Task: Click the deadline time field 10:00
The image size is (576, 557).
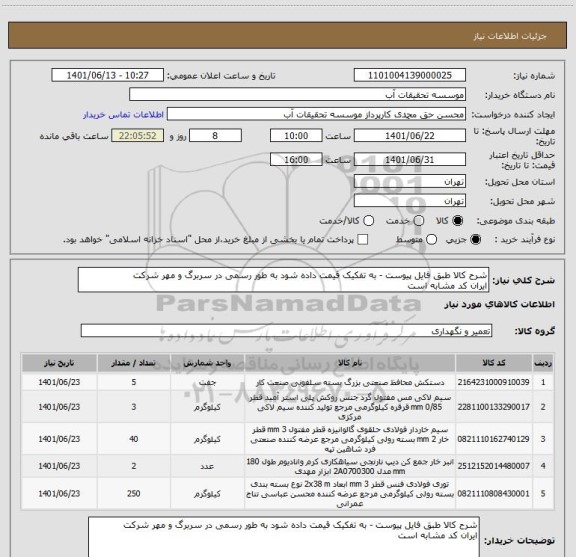Action: pos(296,136)
